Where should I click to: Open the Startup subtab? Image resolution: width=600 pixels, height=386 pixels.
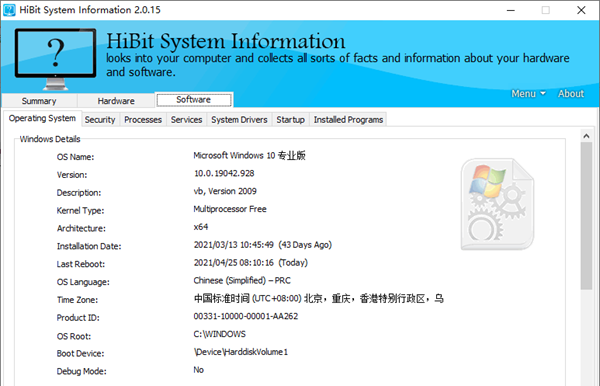click(290, 120)
